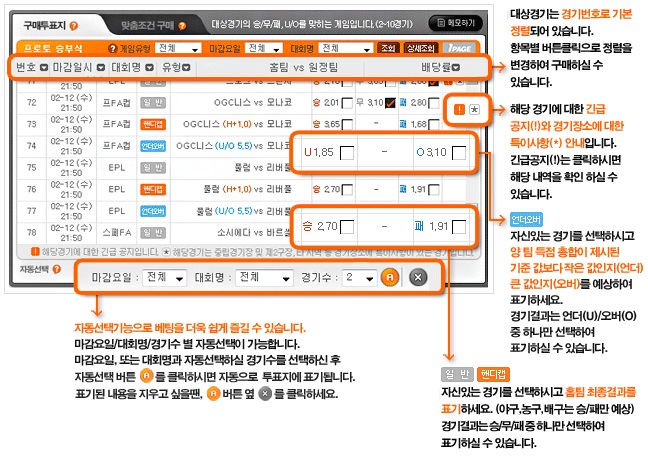Click the 스페FA league cell on row 78
The width and height of the screenshot is (648, 459).
[117, 233]
